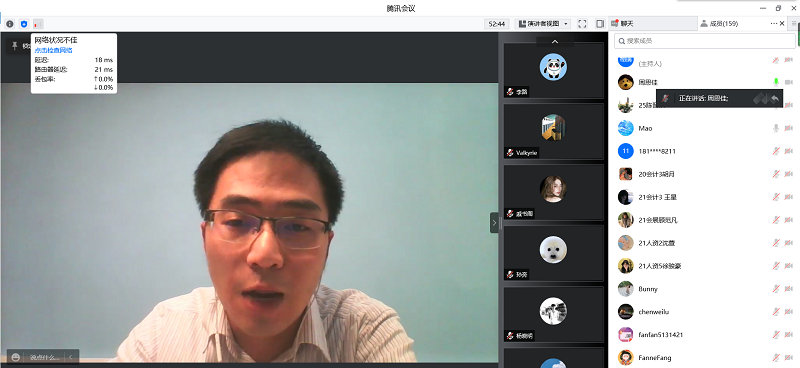The image size is (800, 368).
Task: Open the emoji reaction icon
Action: click(x=15, y=357)
